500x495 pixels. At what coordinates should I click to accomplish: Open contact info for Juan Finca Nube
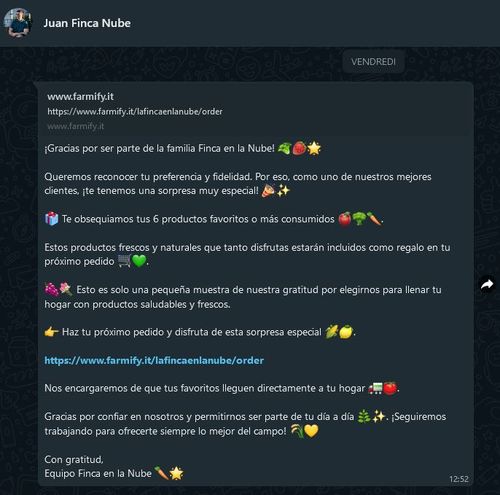[x=87, y=23]
